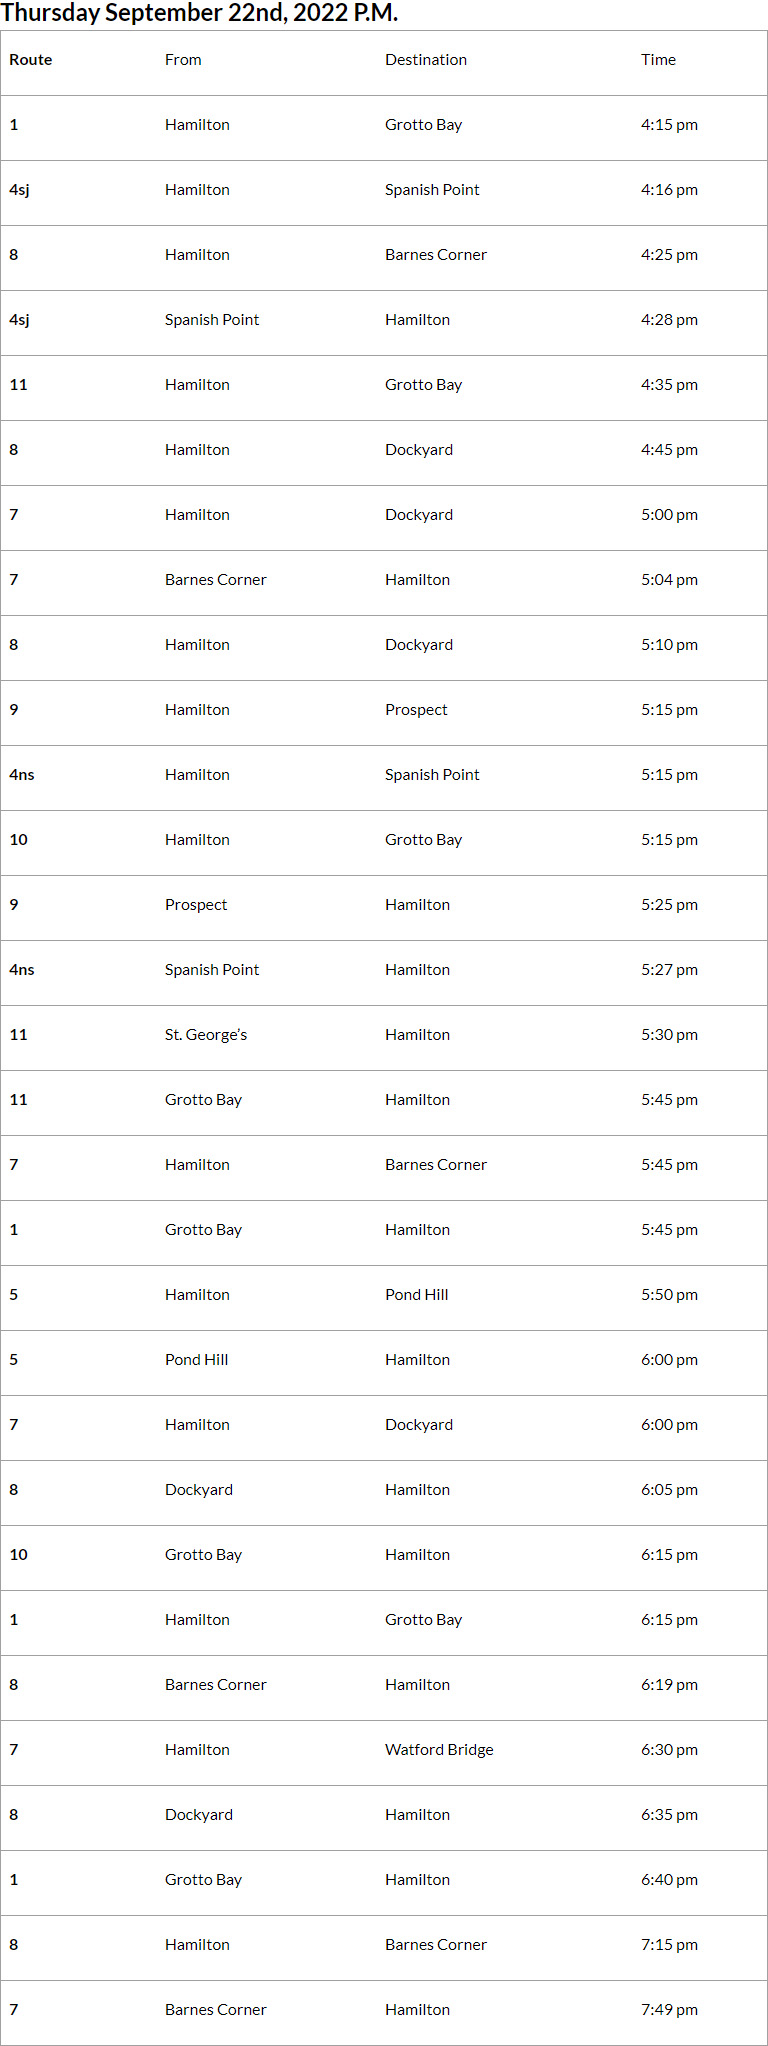
Task: Select the Thursday September 22nd heading
Action: click(x=199, y=13)
